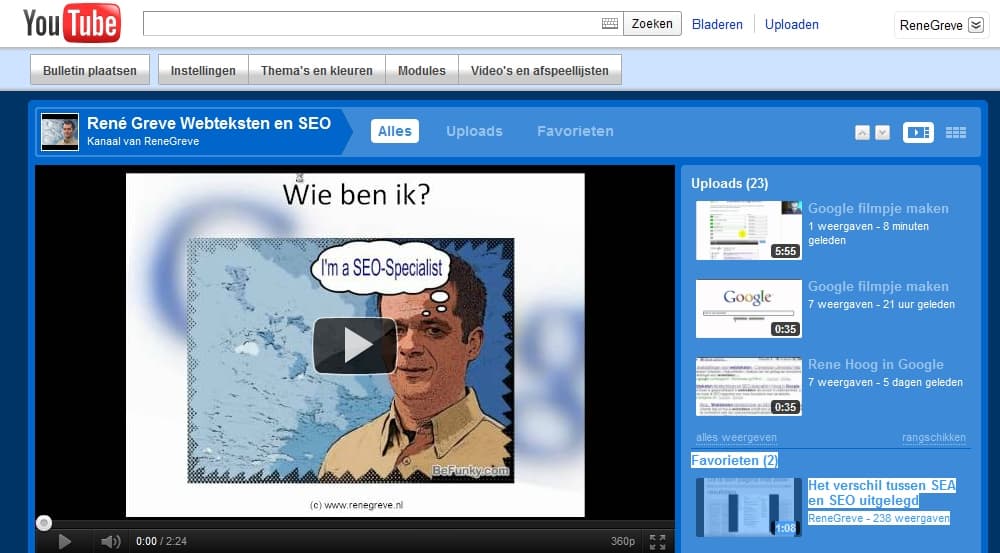Click the down arrow in channel header
This screenshot has width=1000, height=553.
pyautogui.click(x=883, y=133)
